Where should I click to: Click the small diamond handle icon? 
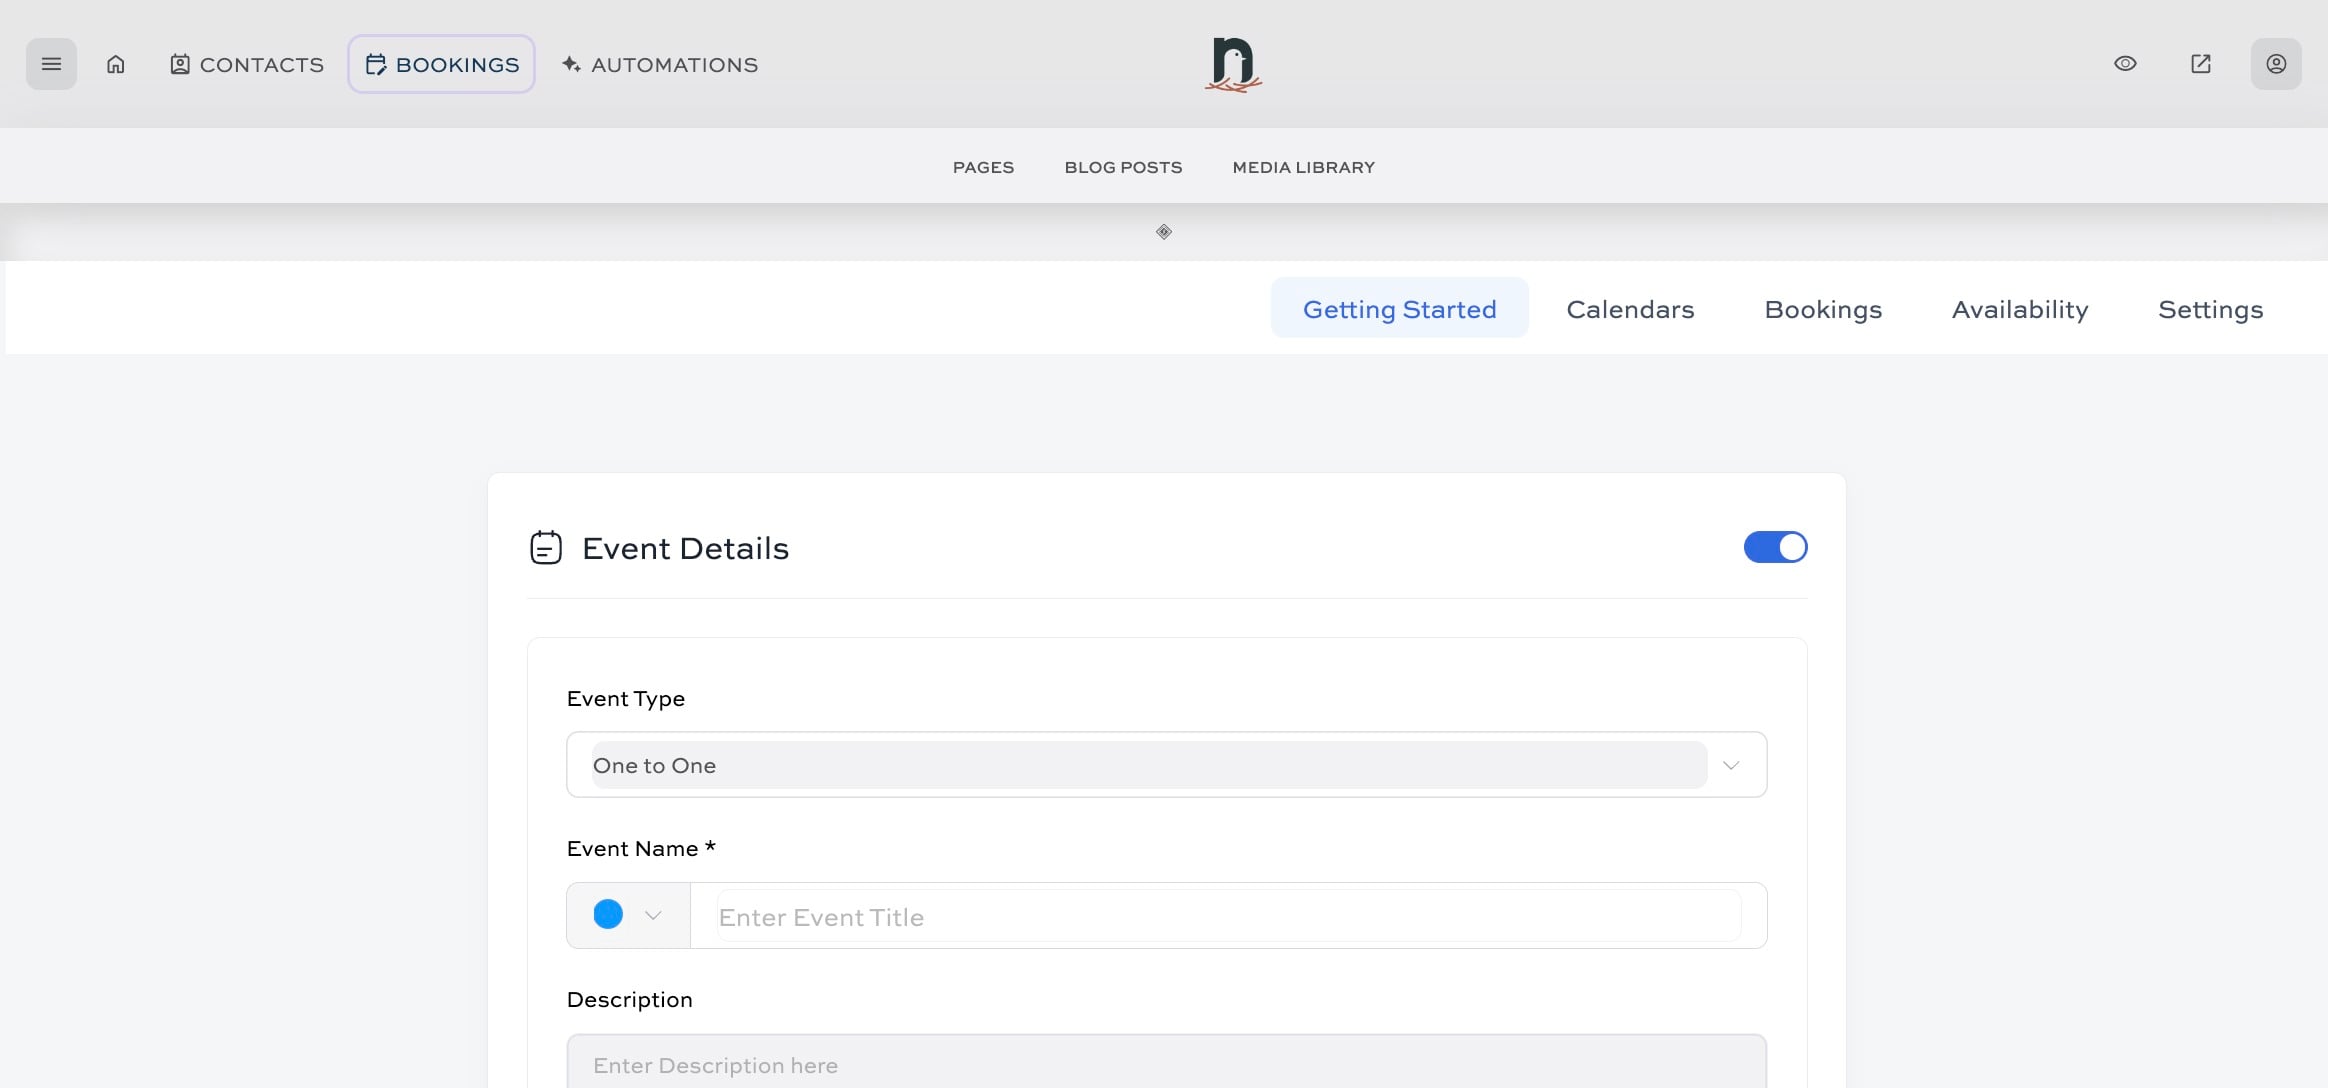point(1164,232)
